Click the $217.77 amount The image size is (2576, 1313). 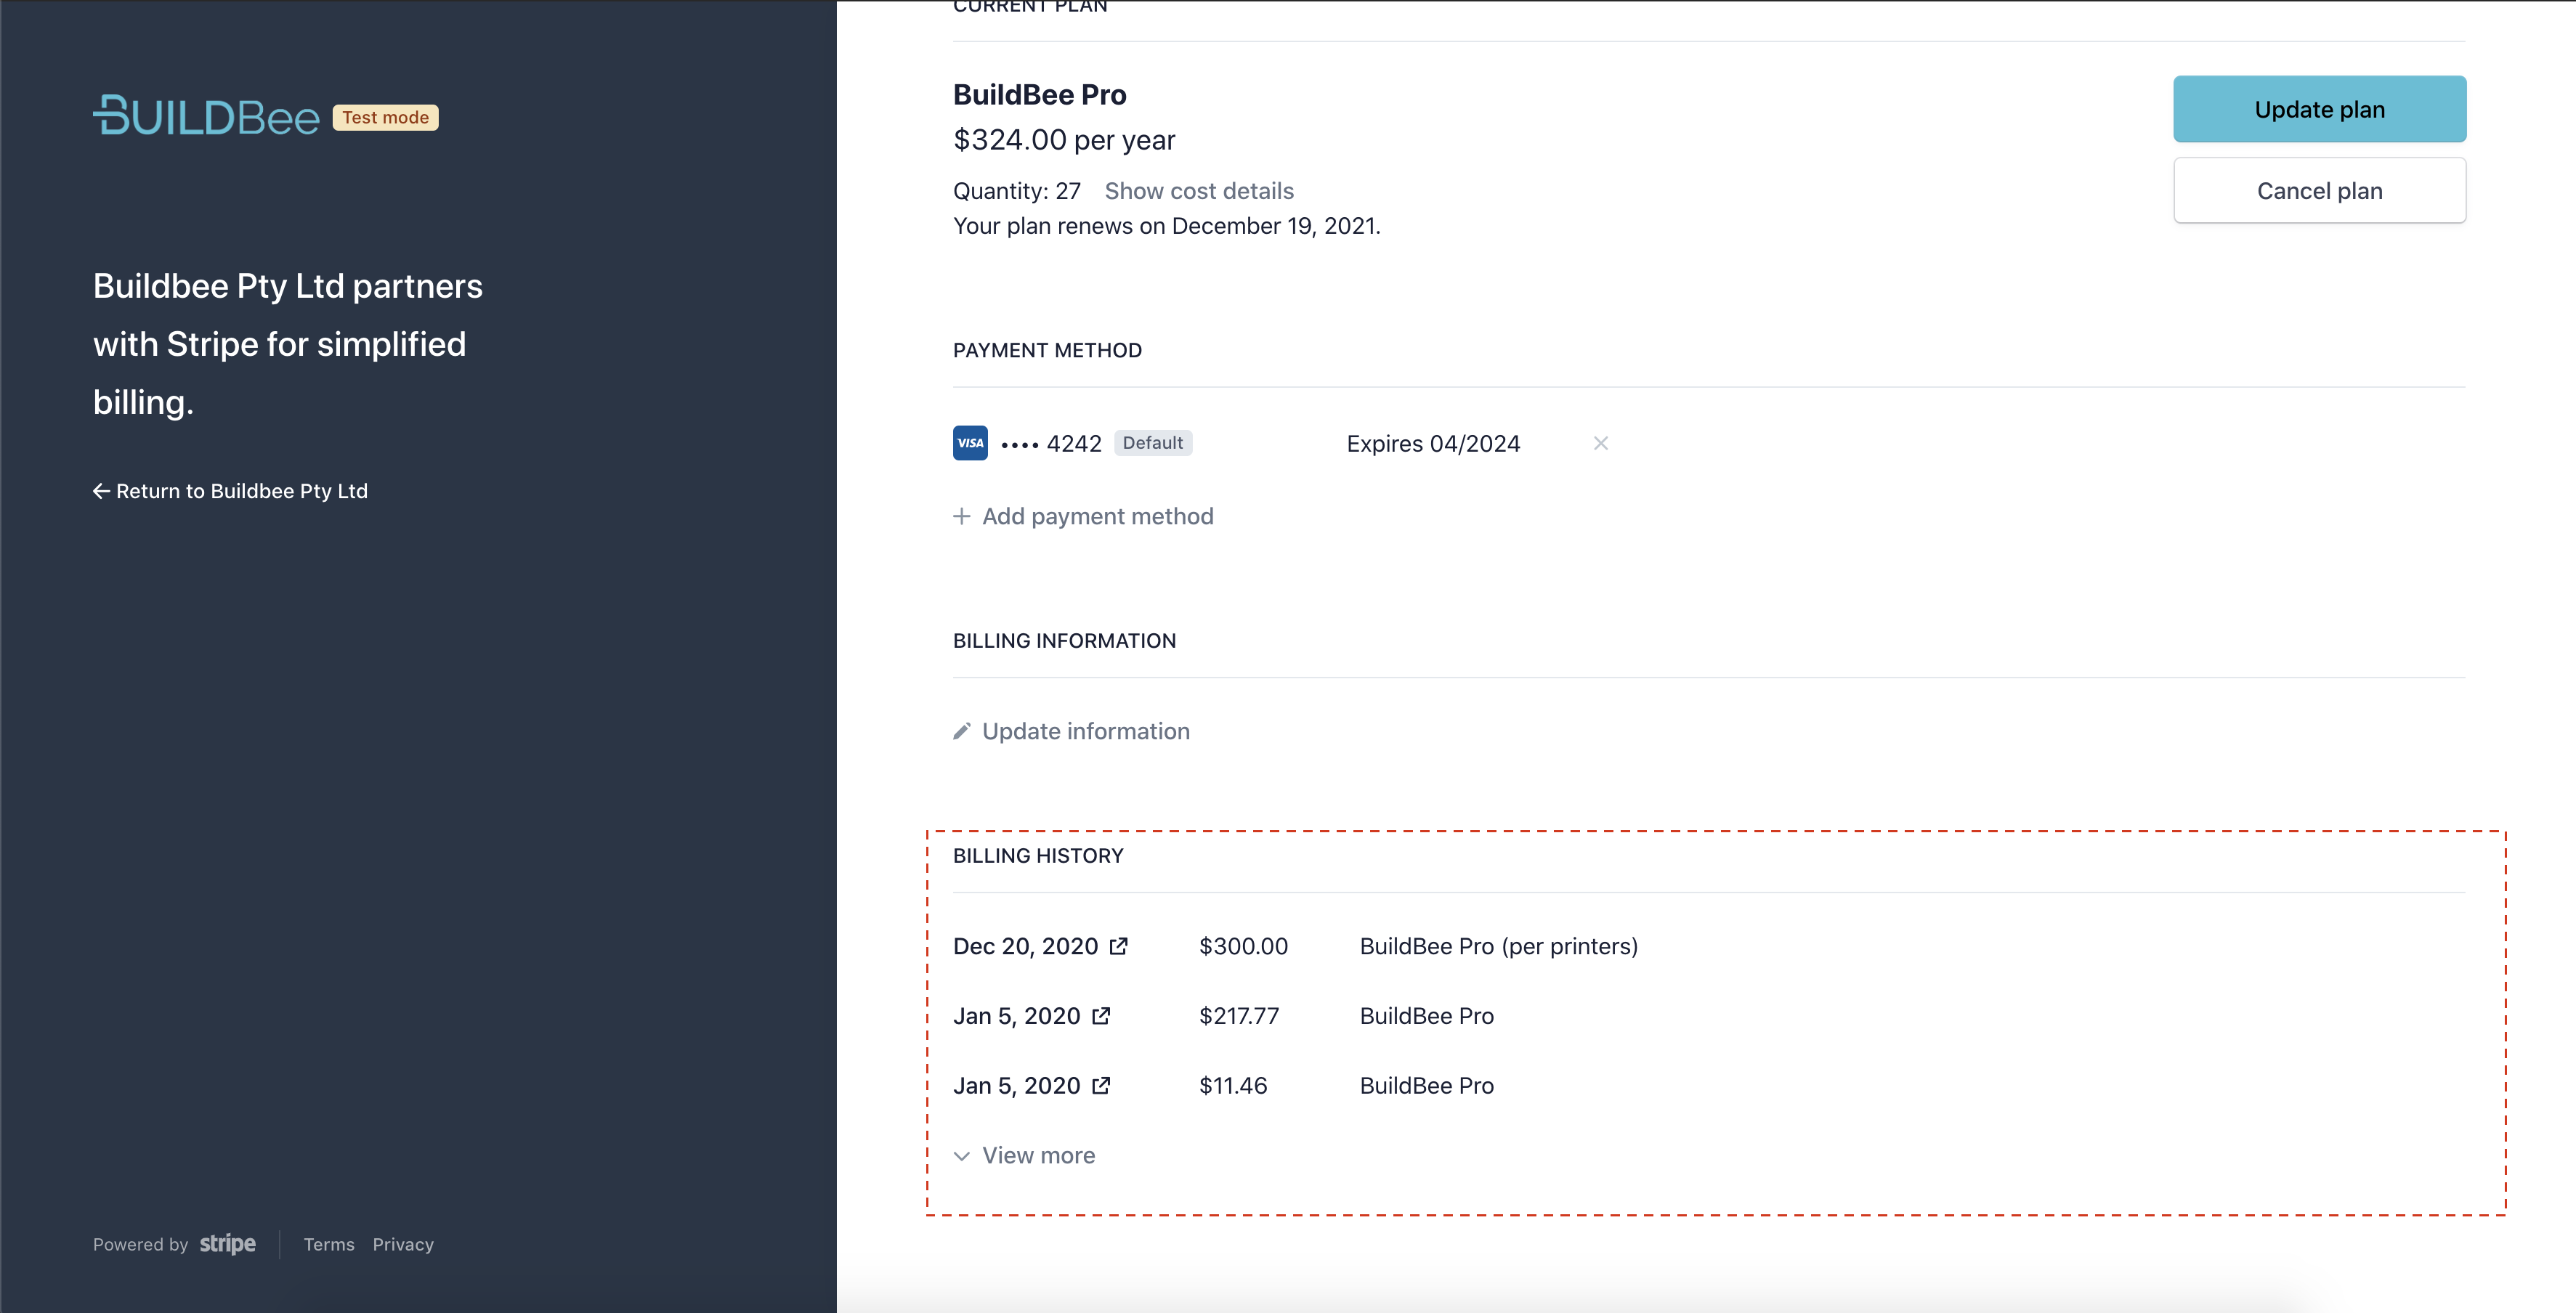1239,1016
